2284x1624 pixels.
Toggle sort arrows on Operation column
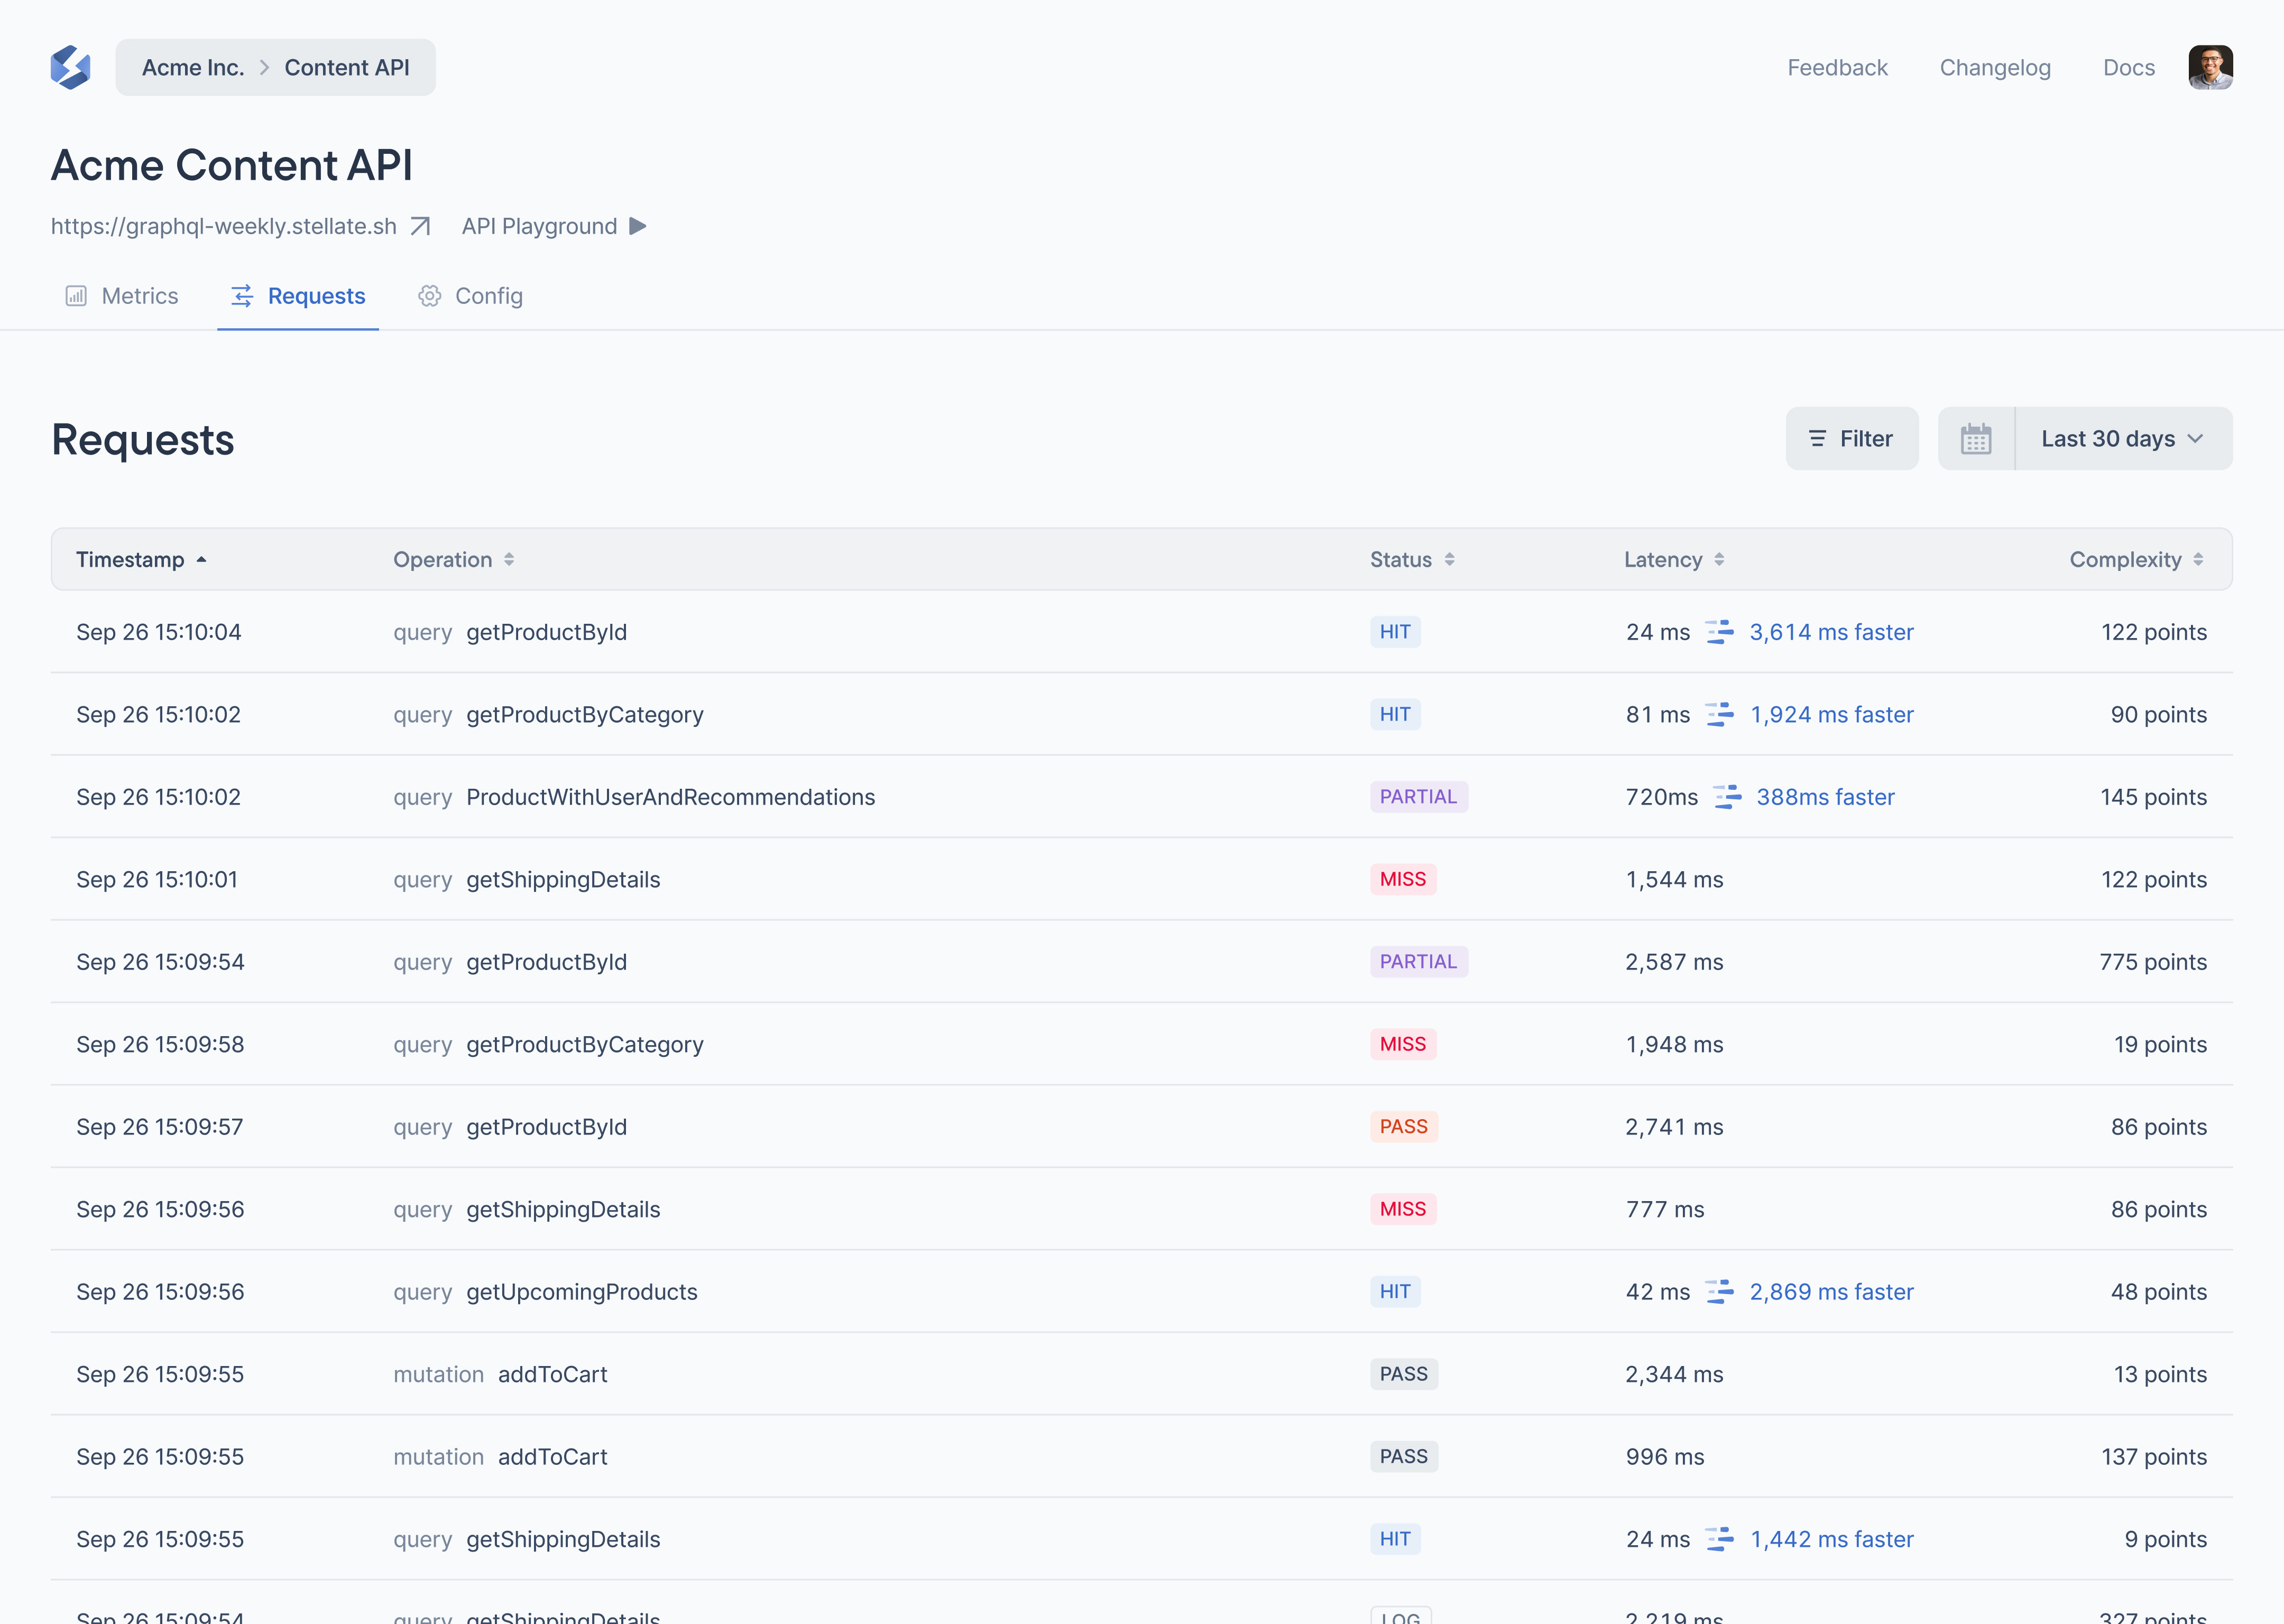pyautogui.click(x=509, y=560)
